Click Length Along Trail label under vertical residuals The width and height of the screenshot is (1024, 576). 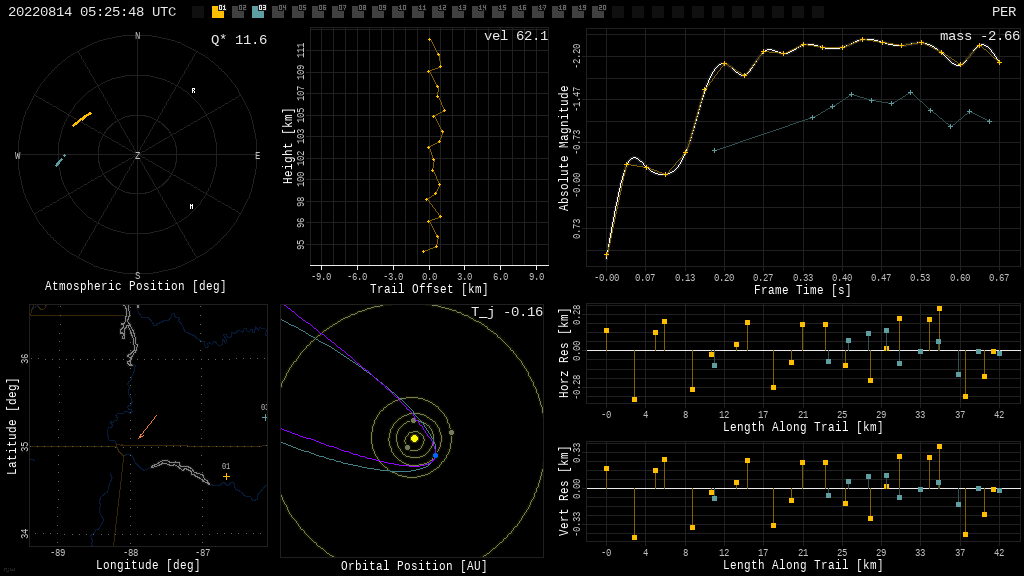(803, 565)
